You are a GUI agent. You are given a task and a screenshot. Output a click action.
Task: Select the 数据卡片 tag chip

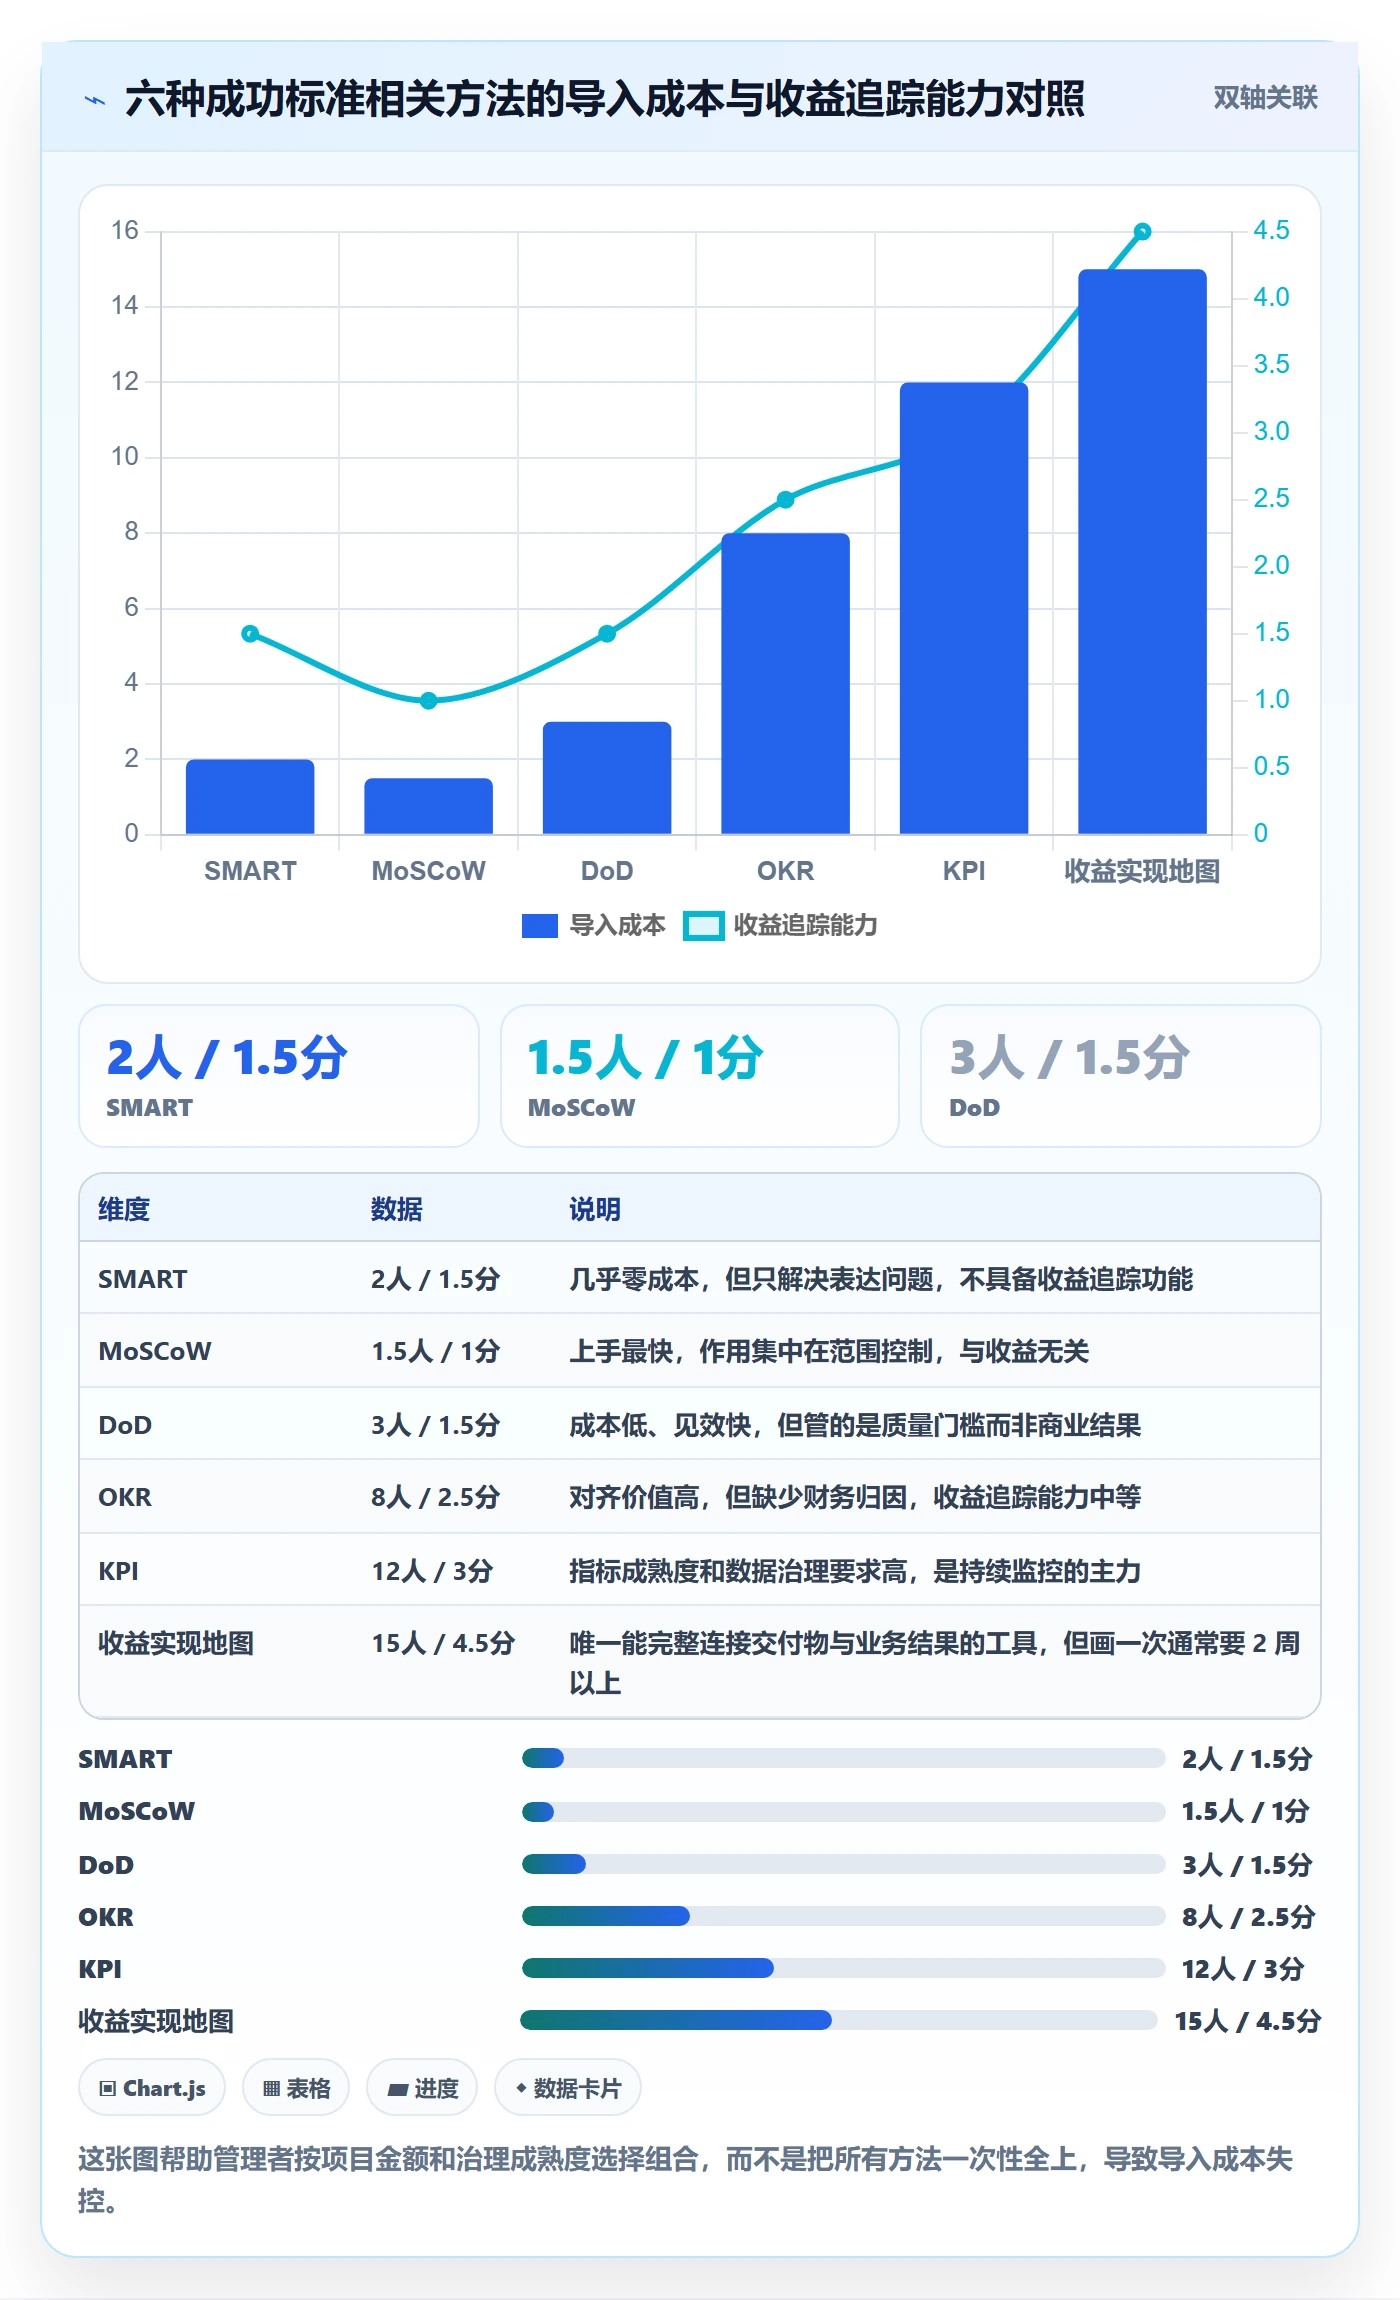point(568,2088)
